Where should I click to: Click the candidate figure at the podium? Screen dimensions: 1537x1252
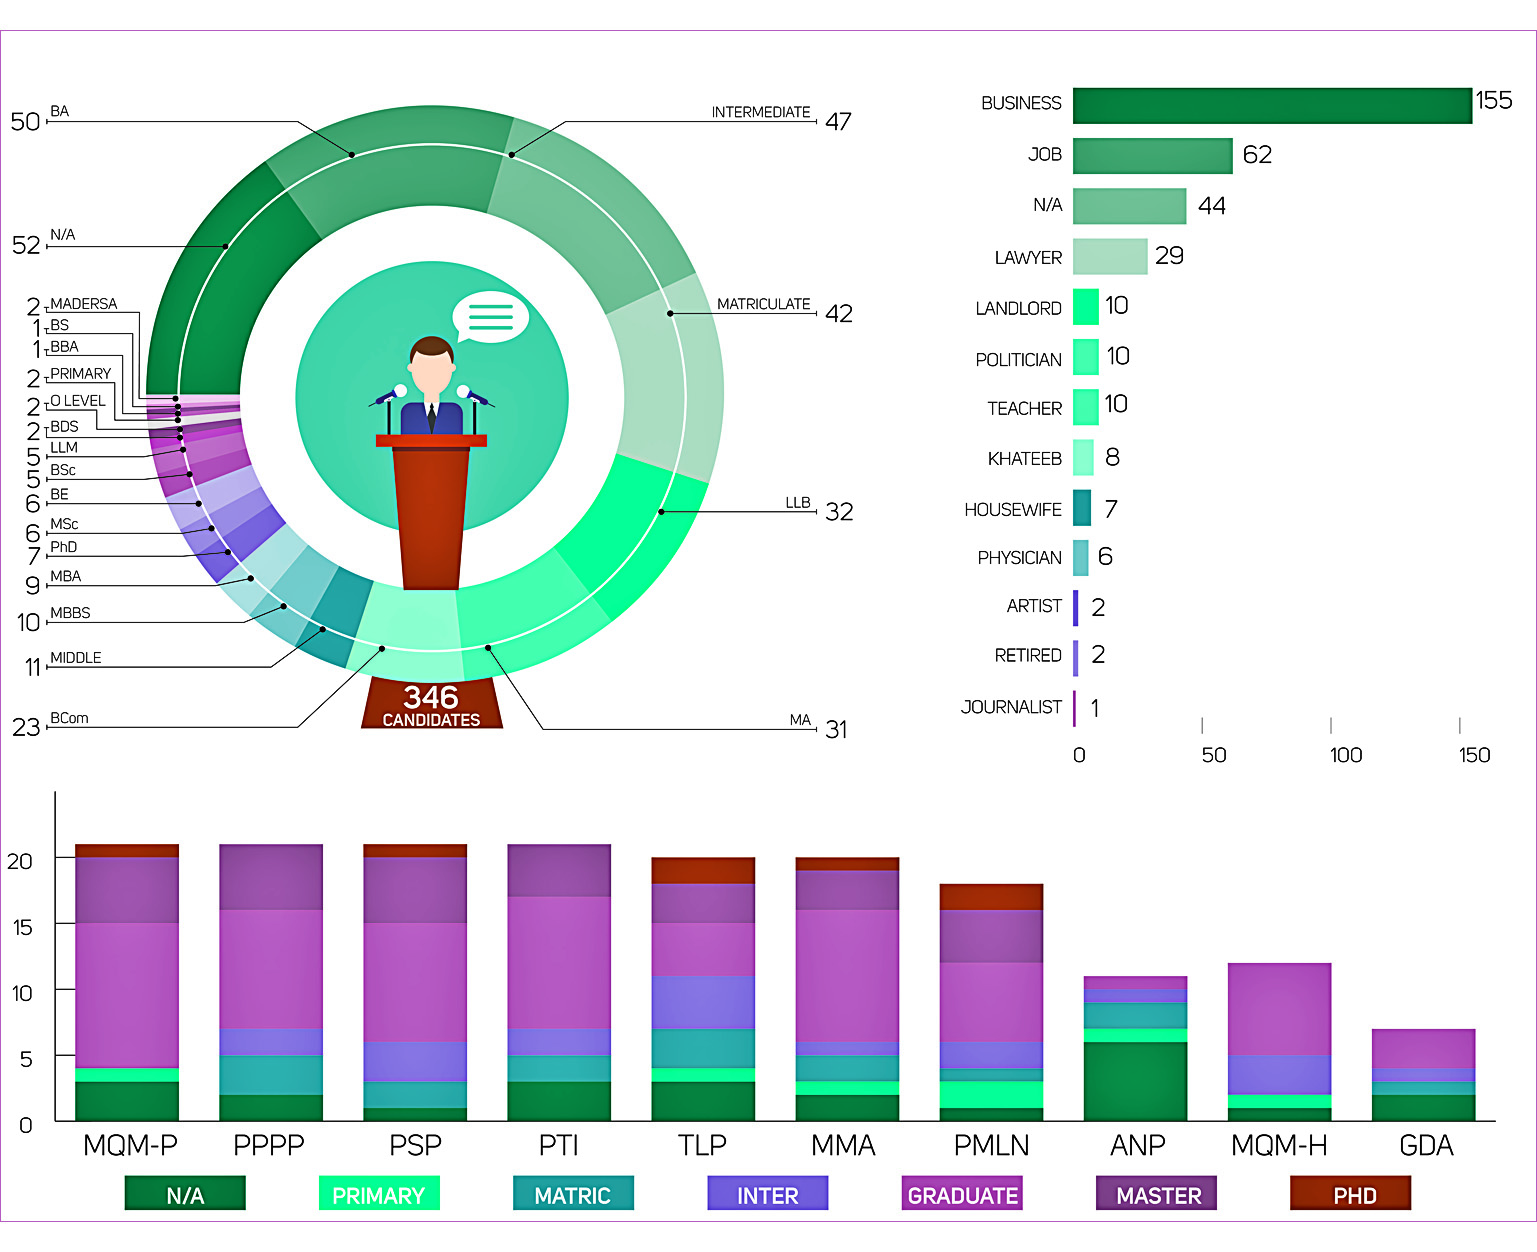(x=432, y=385)
